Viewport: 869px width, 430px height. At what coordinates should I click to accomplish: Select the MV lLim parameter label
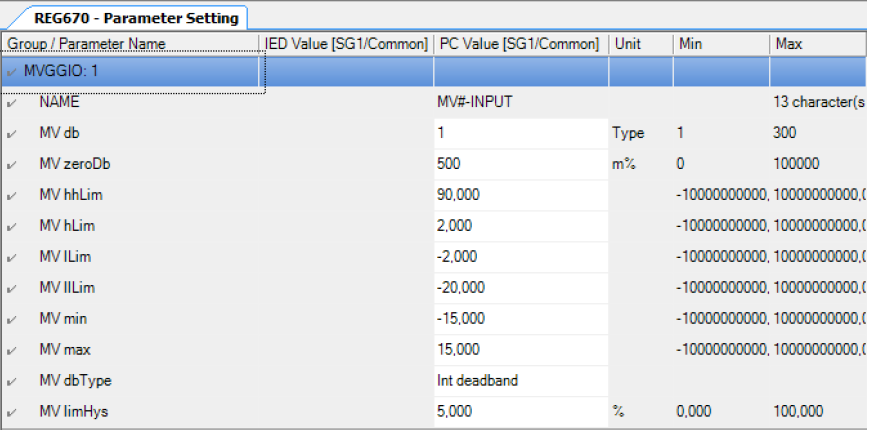tap(65, 257)
